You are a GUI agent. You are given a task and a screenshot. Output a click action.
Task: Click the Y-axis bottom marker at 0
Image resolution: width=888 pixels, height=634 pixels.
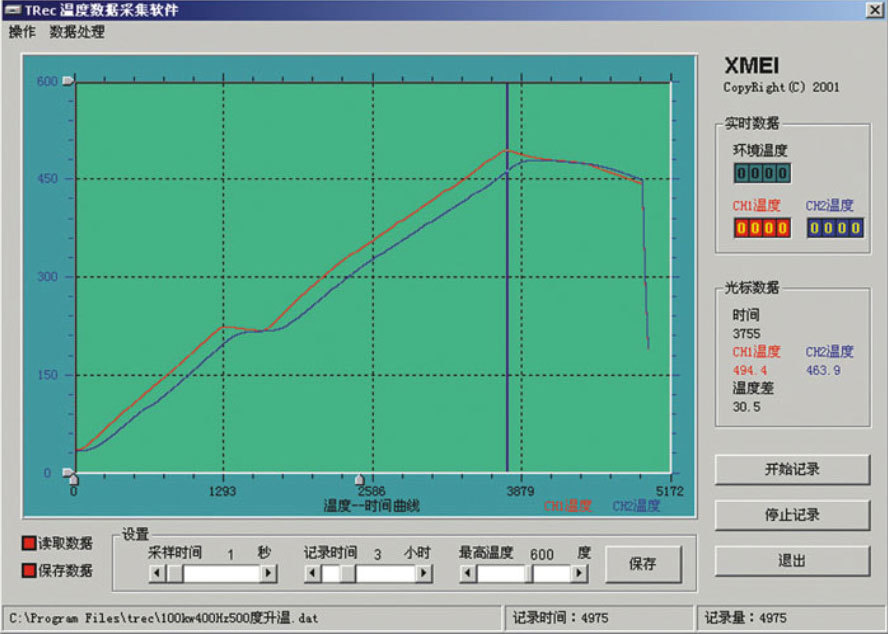click(68, 472)
